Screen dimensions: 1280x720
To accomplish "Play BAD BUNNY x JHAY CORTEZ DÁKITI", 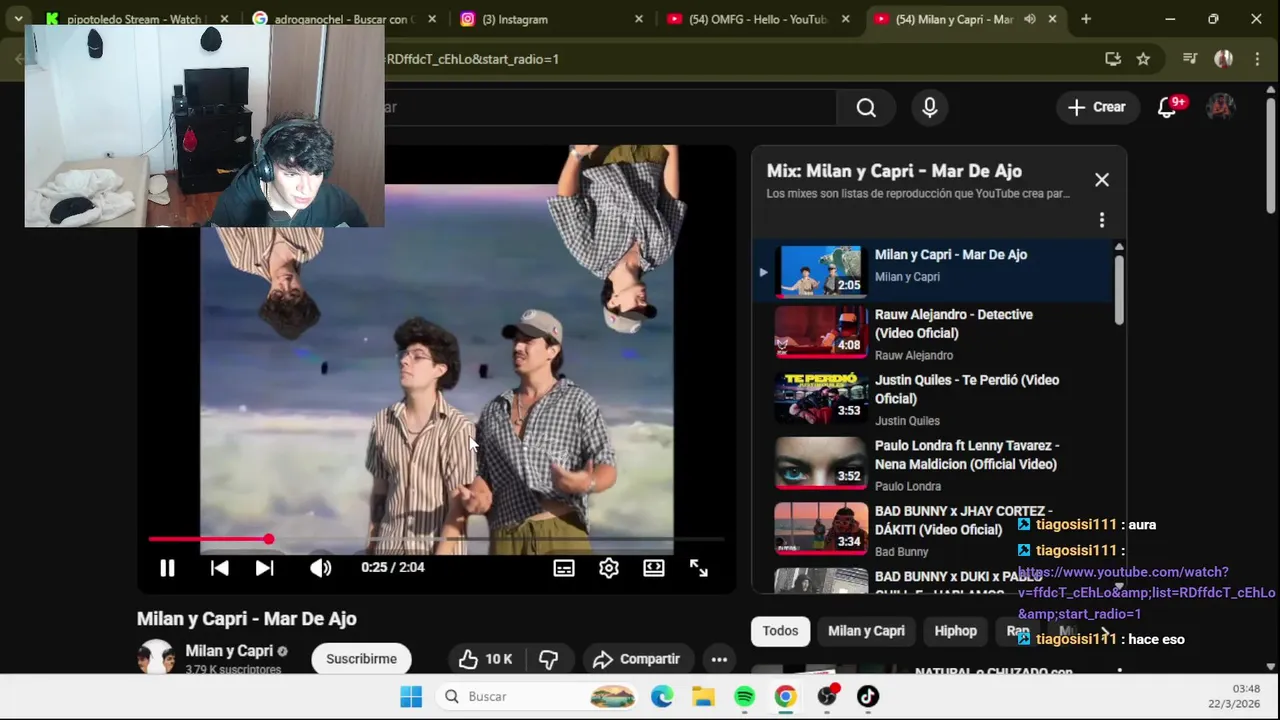I will [x=933, y=530].
